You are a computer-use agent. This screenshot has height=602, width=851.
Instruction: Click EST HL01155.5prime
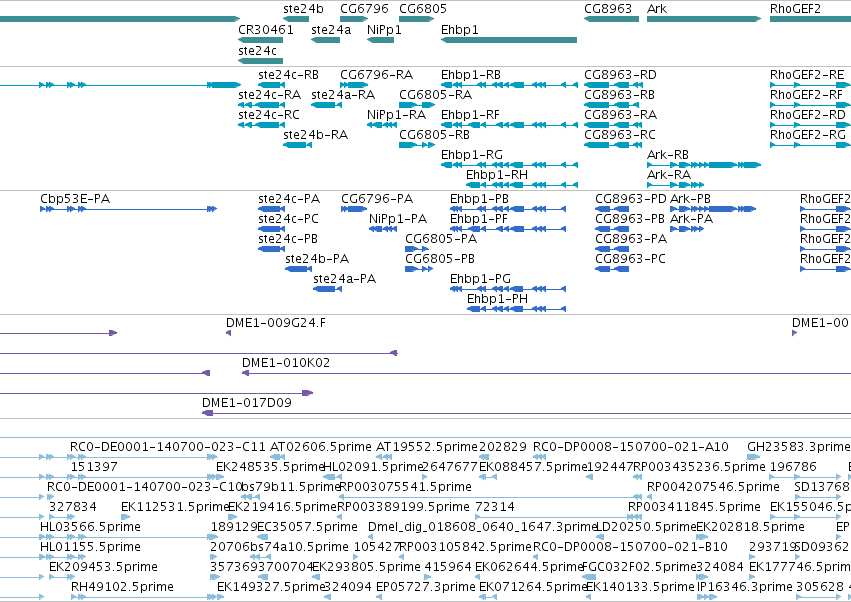tap(90, 547)
